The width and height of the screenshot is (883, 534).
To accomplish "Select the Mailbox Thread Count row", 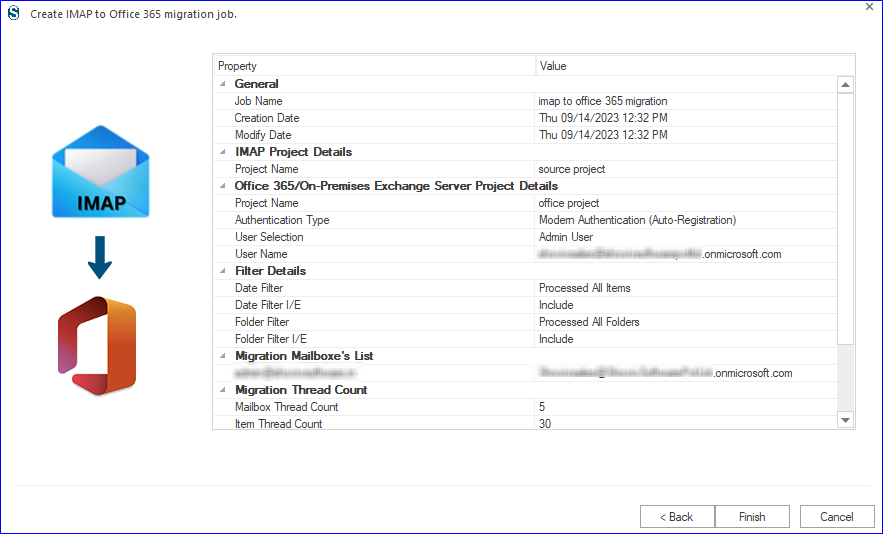I will (526, 407).
